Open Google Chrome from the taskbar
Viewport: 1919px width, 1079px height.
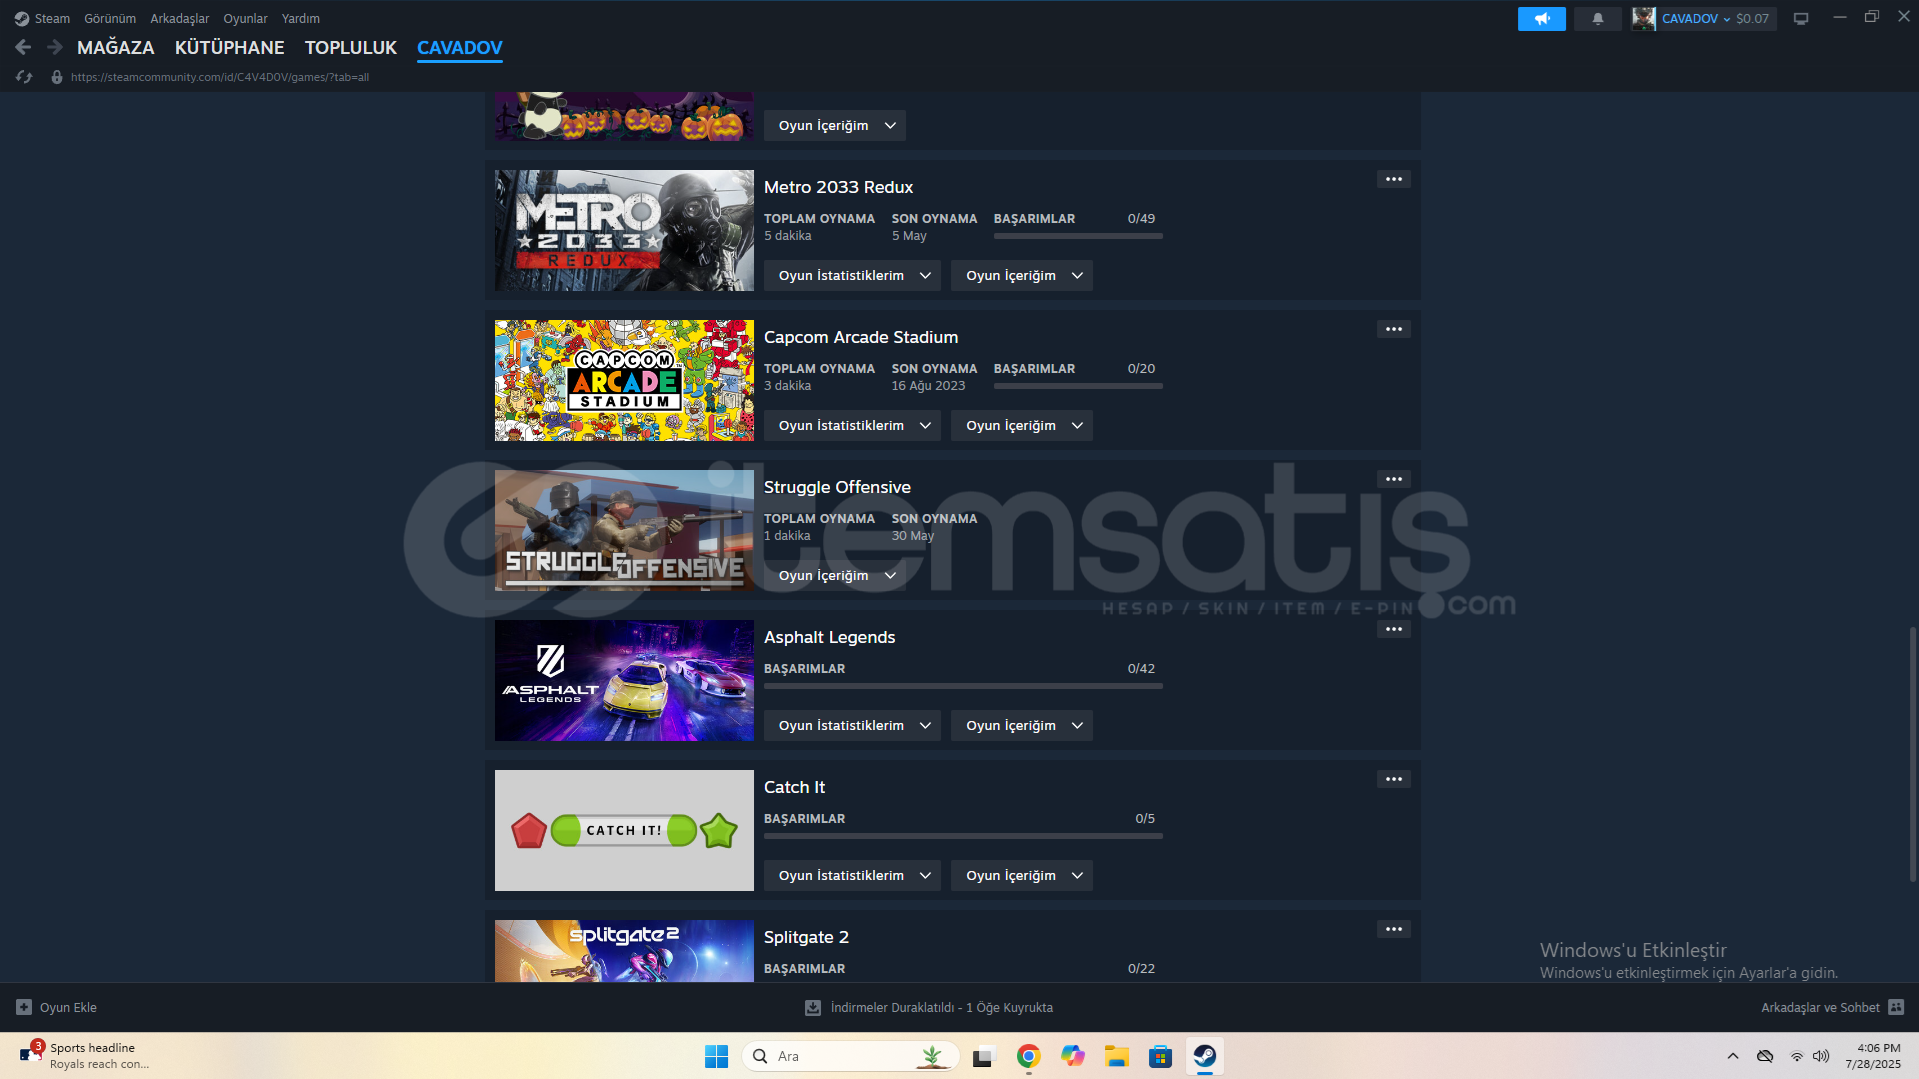click(x=1028, y=1056)
